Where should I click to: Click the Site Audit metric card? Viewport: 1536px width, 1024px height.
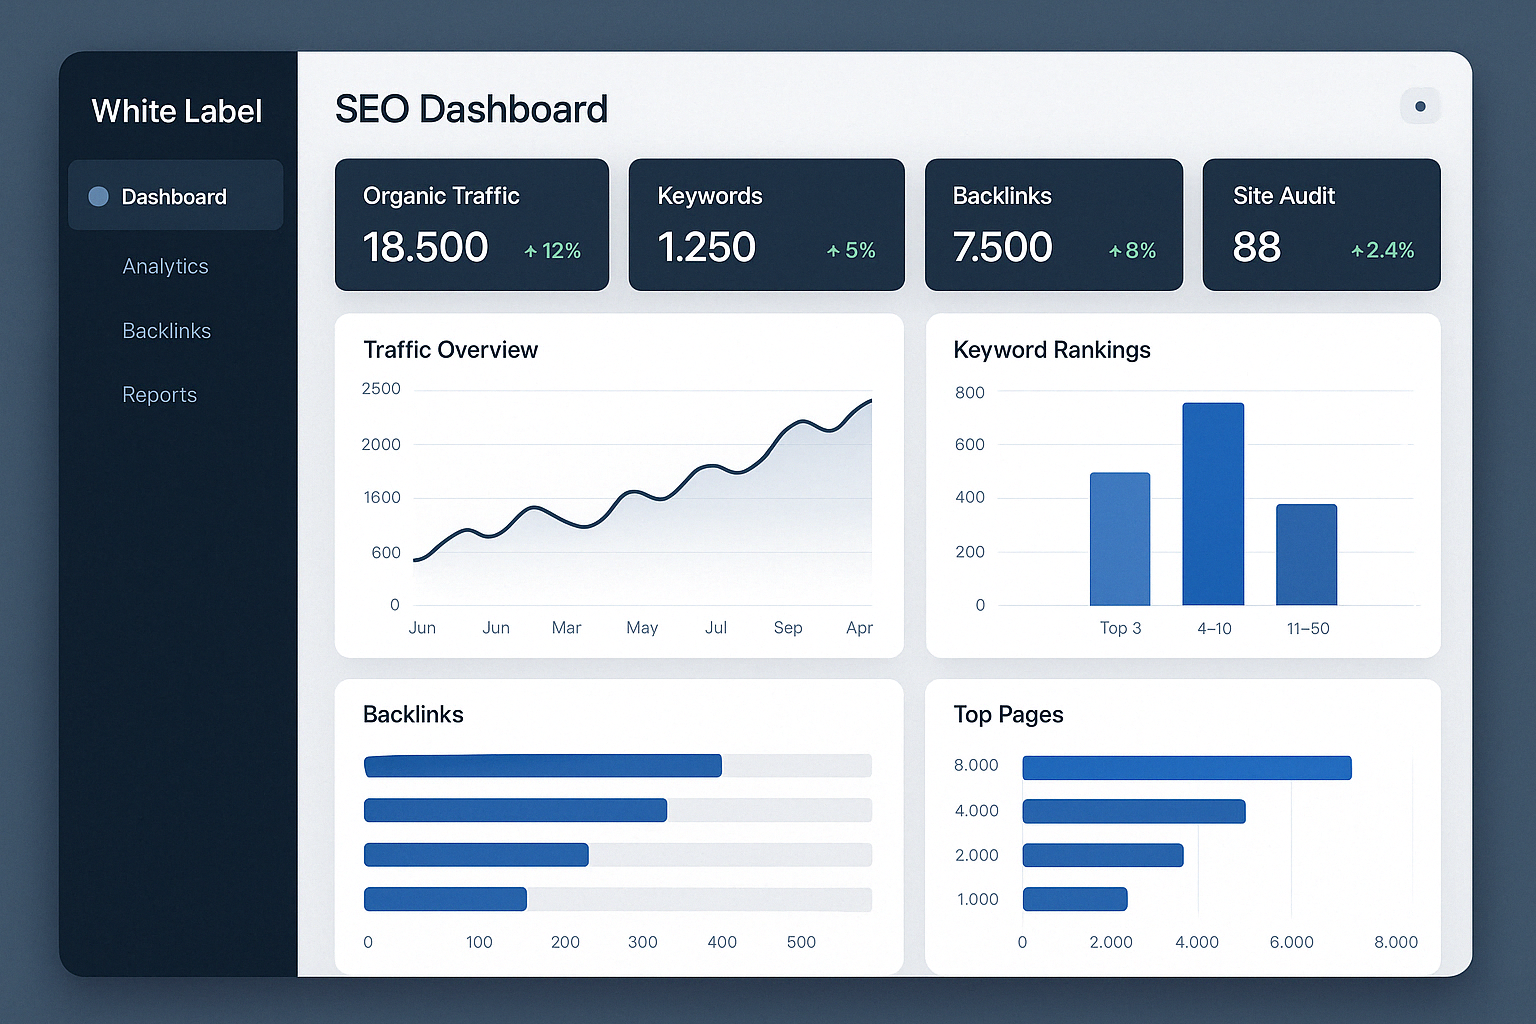pos(1321,224)
